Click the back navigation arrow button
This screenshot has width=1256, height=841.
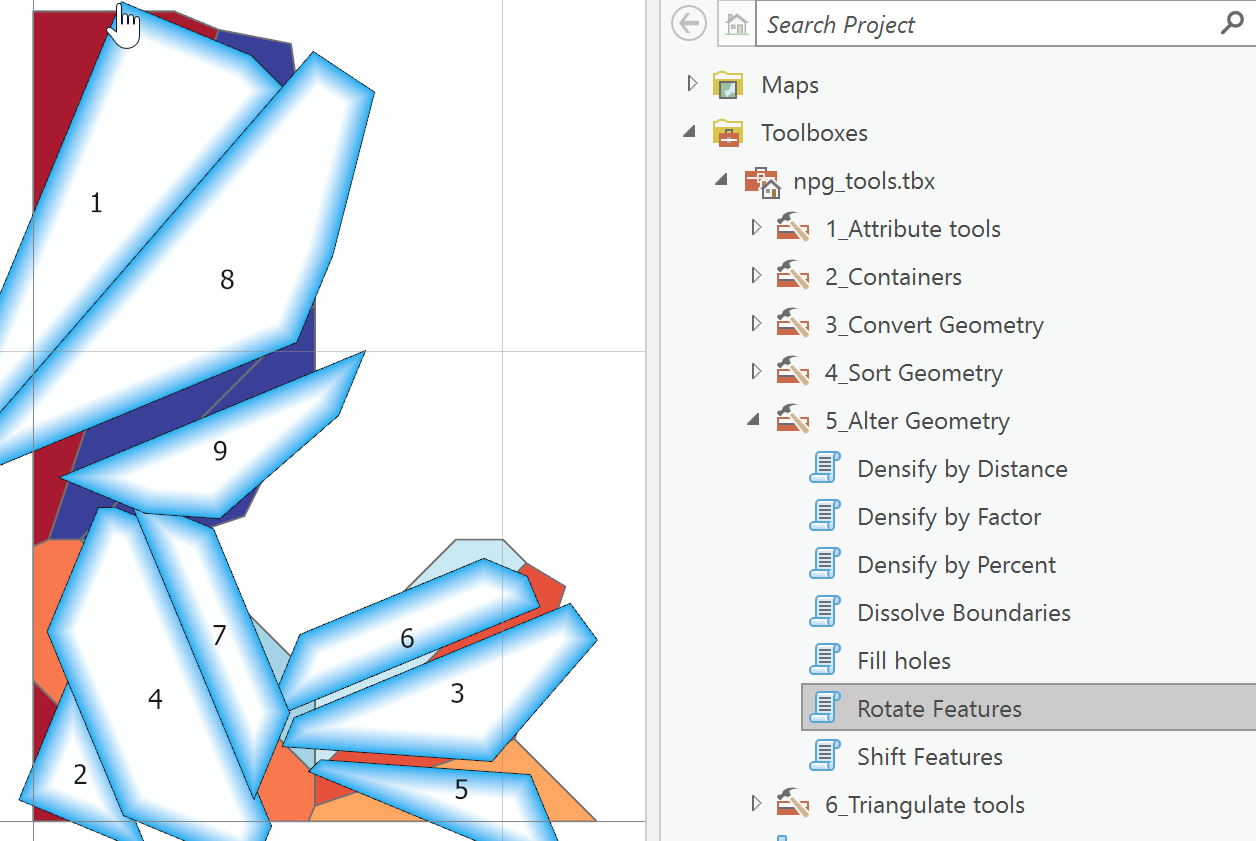click(x=688, y=23)
